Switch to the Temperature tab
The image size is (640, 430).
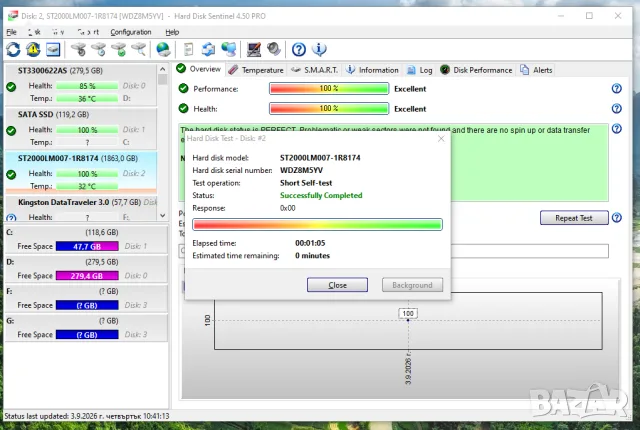point(256,70)
